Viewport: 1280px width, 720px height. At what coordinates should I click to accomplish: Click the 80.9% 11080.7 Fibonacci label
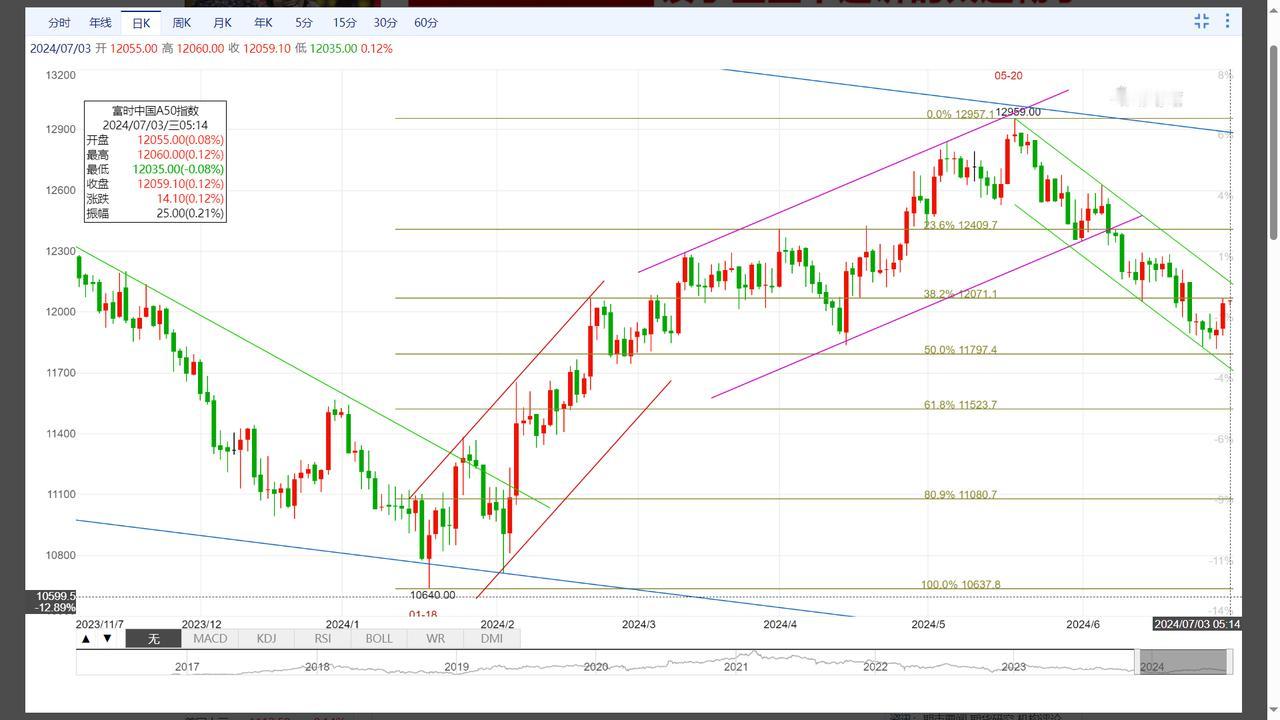(960, 495)
